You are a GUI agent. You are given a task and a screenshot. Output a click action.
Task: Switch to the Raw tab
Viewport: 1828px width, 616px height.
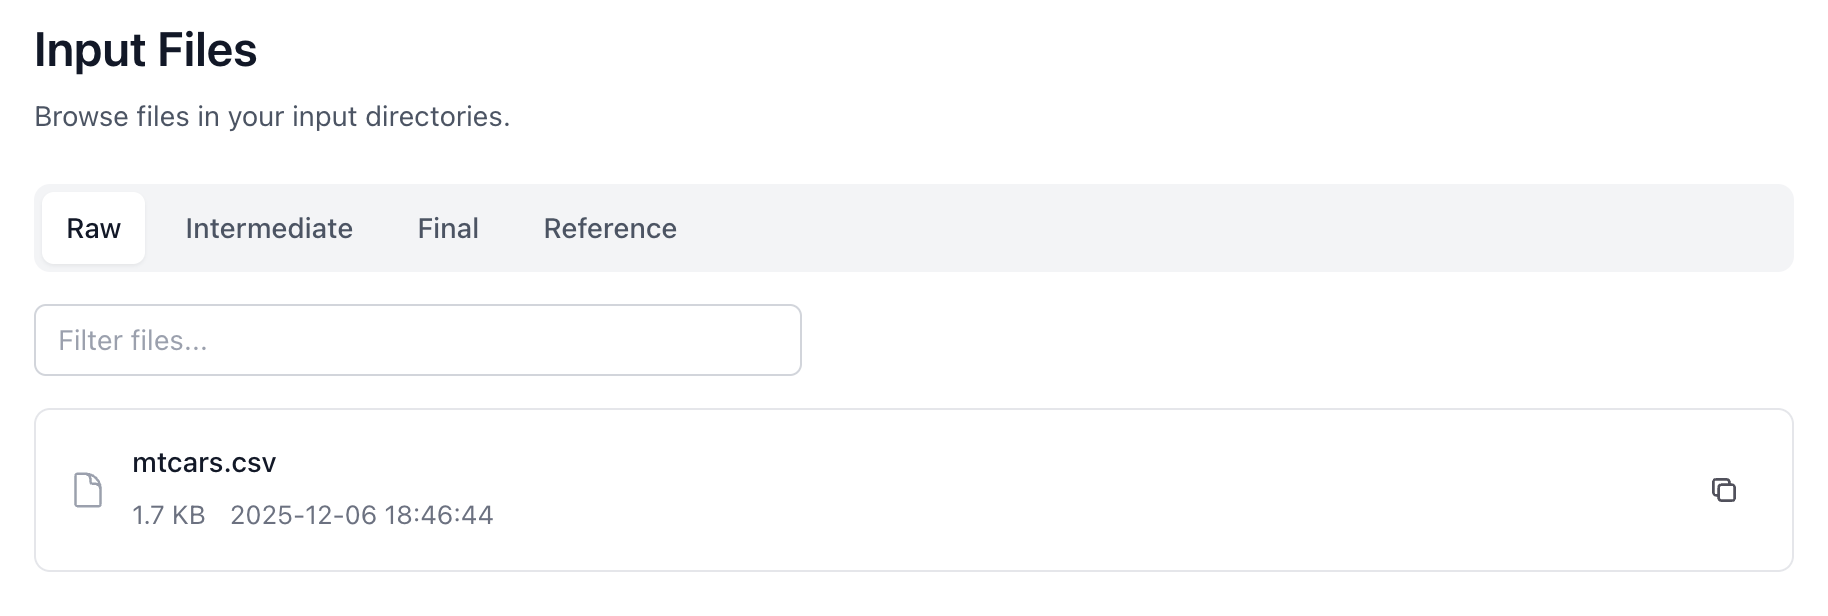pyautogui.click(x=93, y=228)
